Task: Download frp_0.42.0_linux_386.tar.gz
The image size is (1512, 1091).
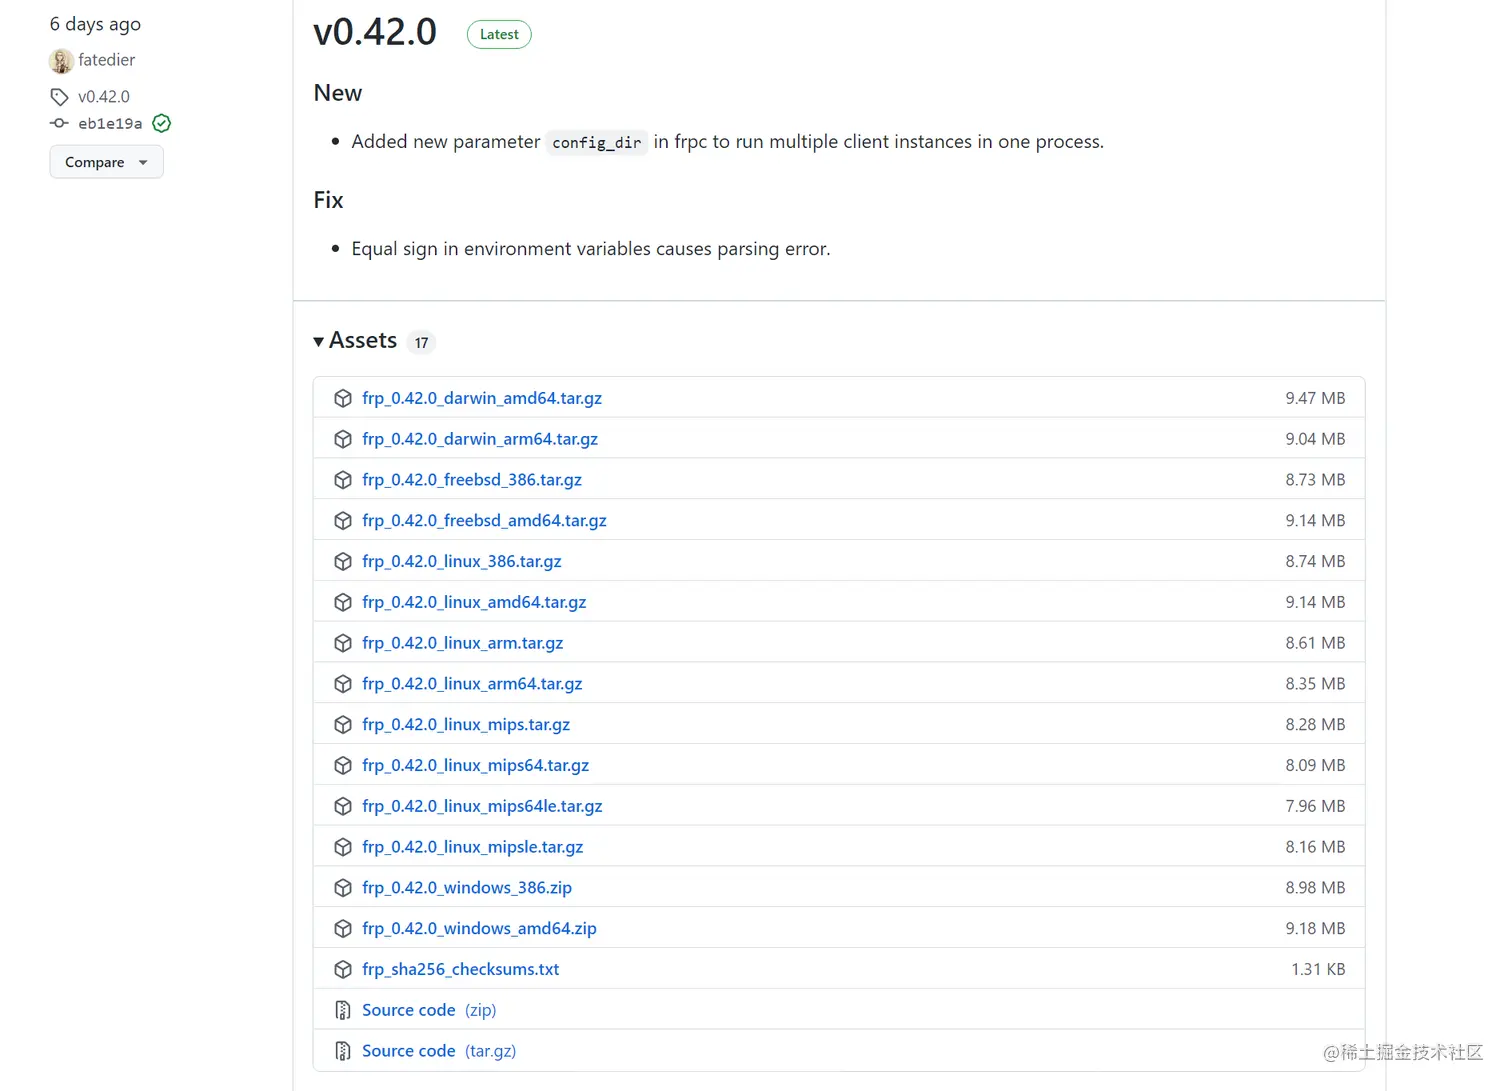Action: [x=462, y=562]
